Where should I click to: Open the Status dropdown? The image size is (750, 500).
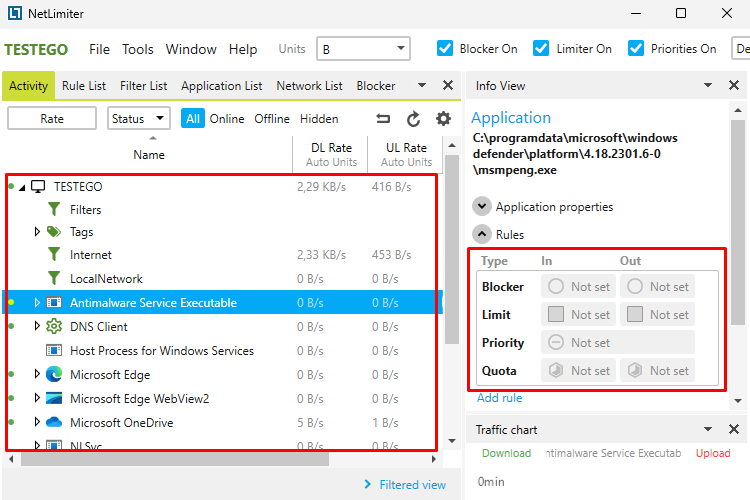click(139, 118)
